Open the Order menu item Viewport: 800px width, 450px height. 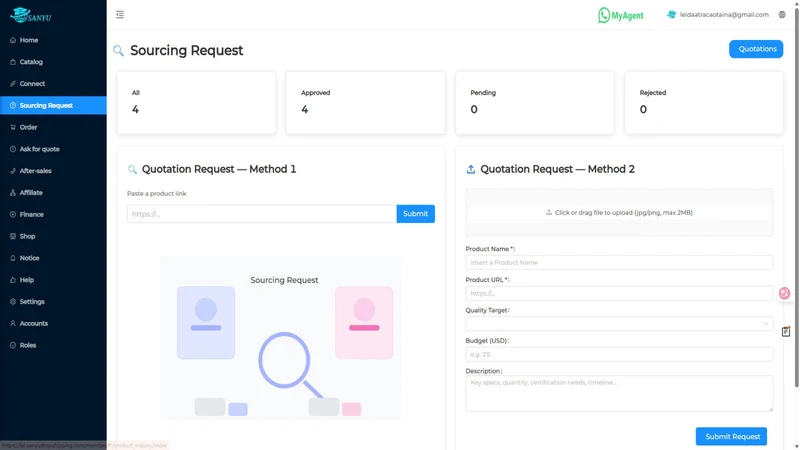click(x=53, y=127)
